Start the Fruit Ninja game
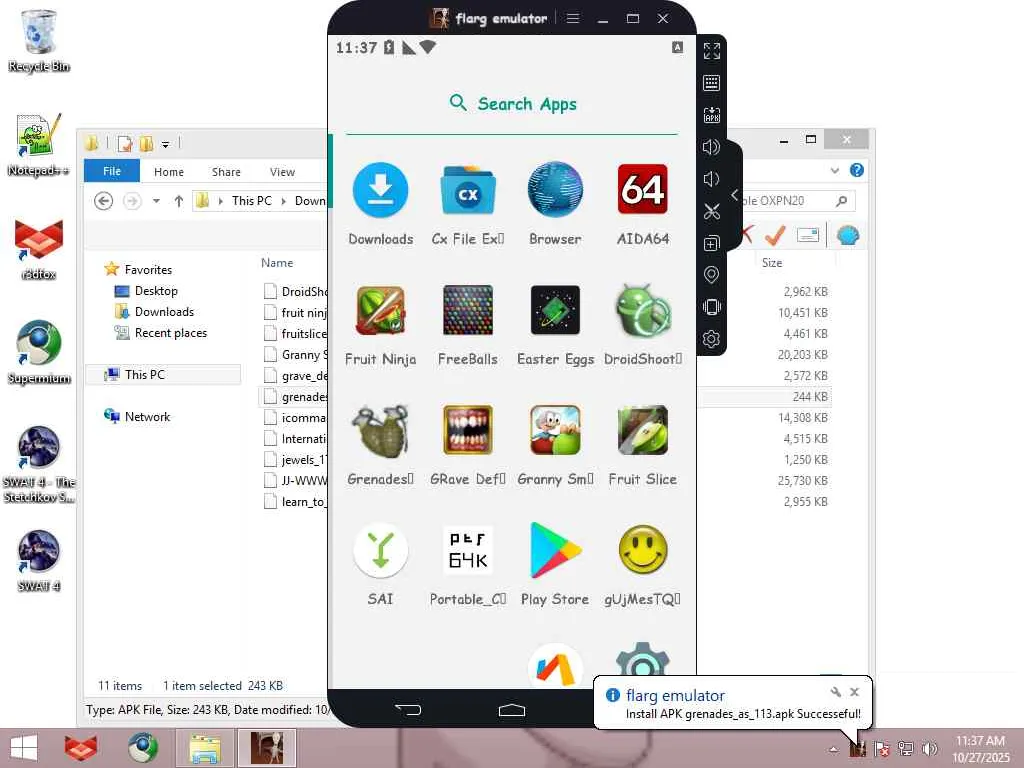1024x768 pixels. [381, 310]
